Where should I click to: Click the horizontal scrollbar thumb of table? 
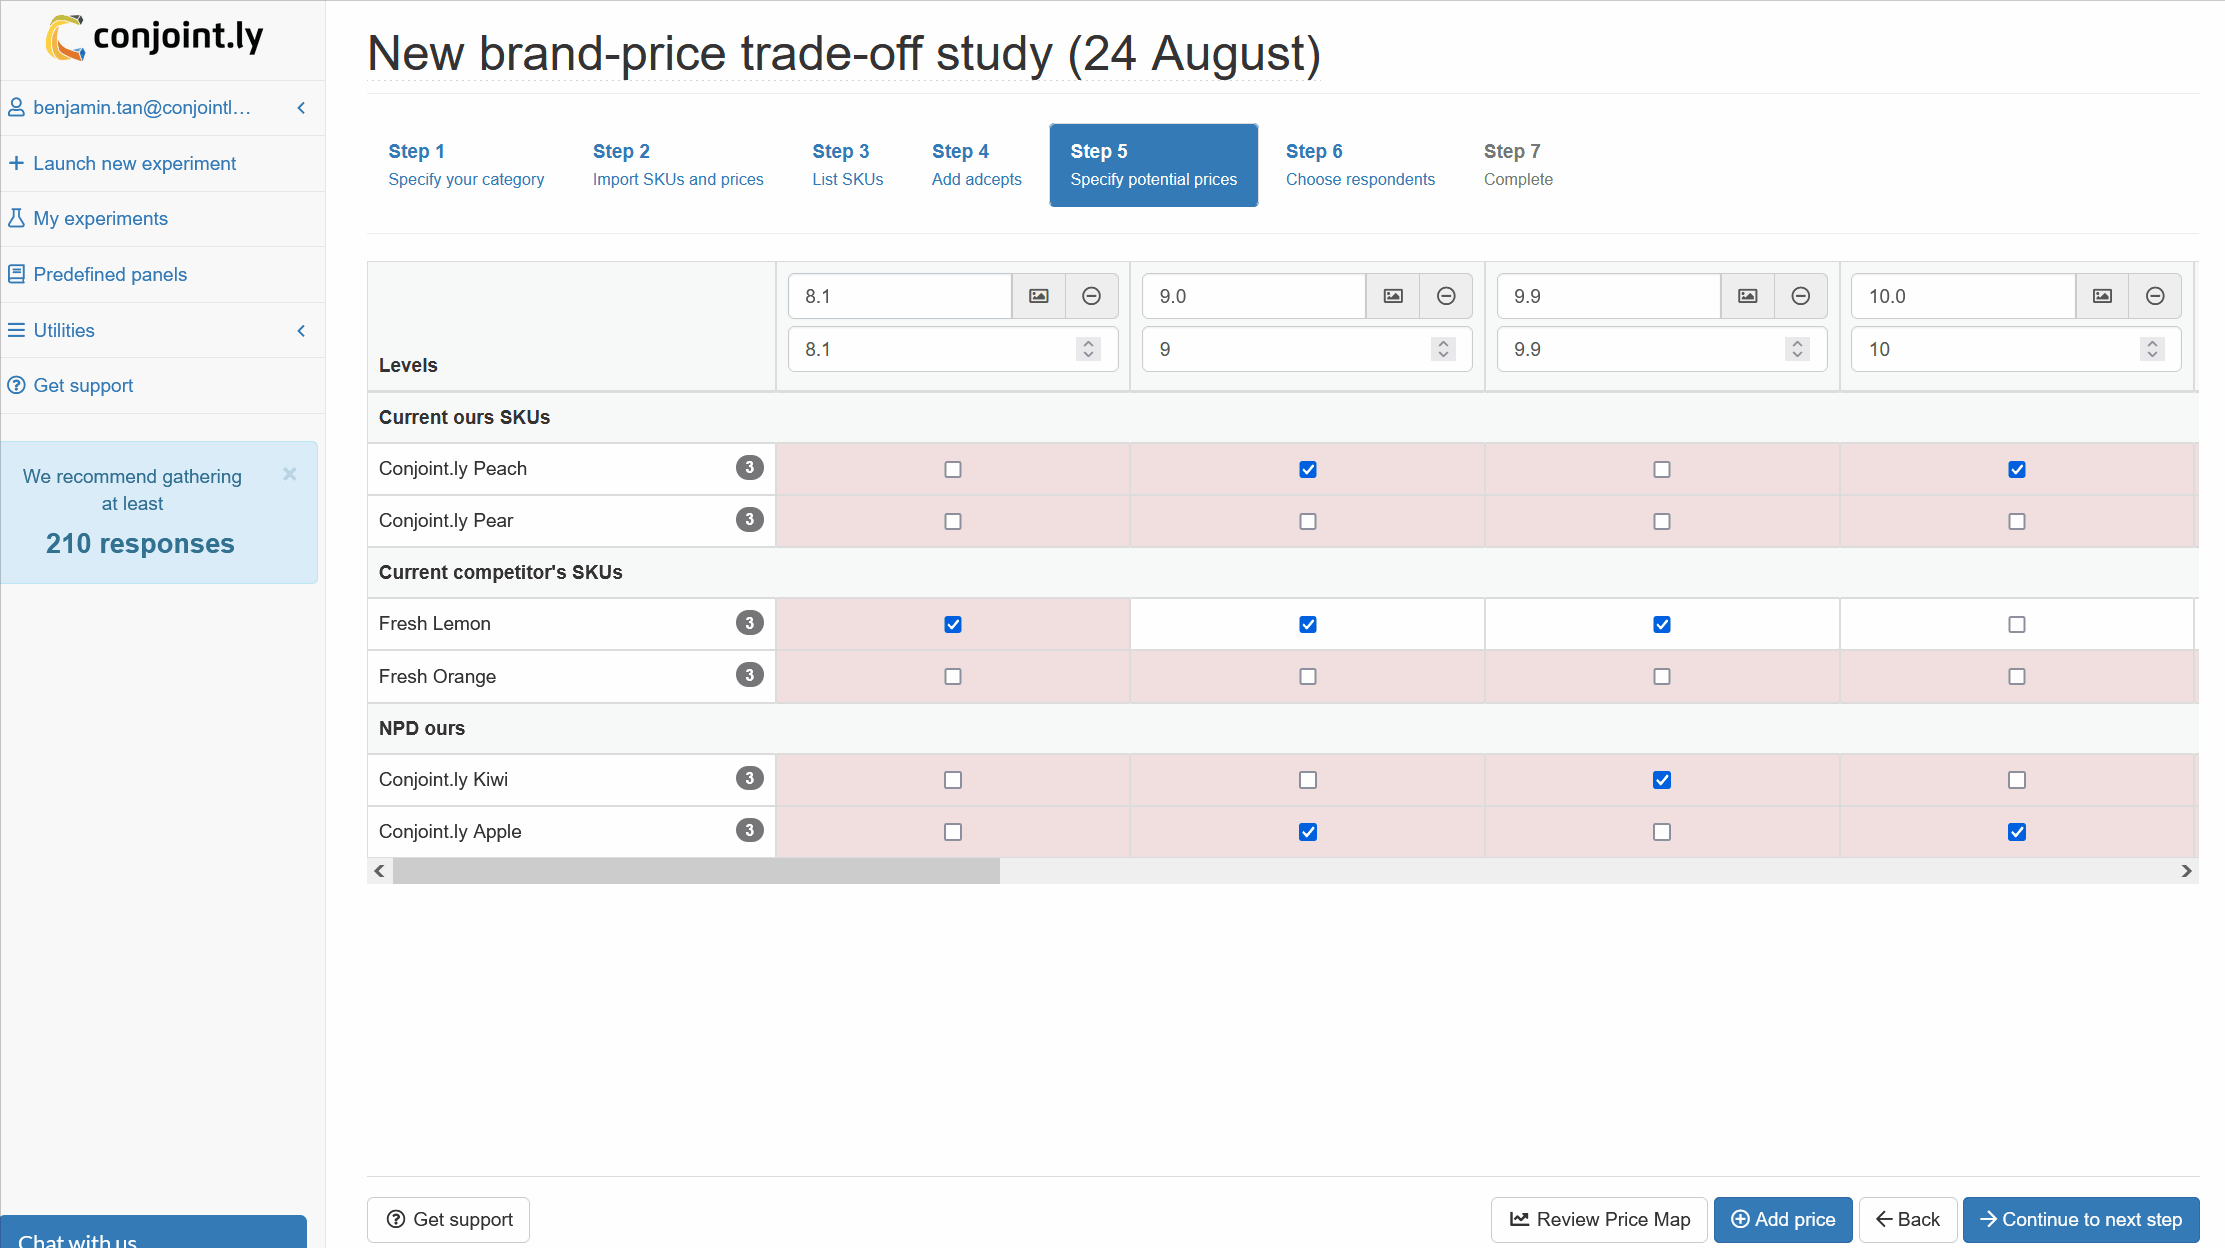(696, 871)
